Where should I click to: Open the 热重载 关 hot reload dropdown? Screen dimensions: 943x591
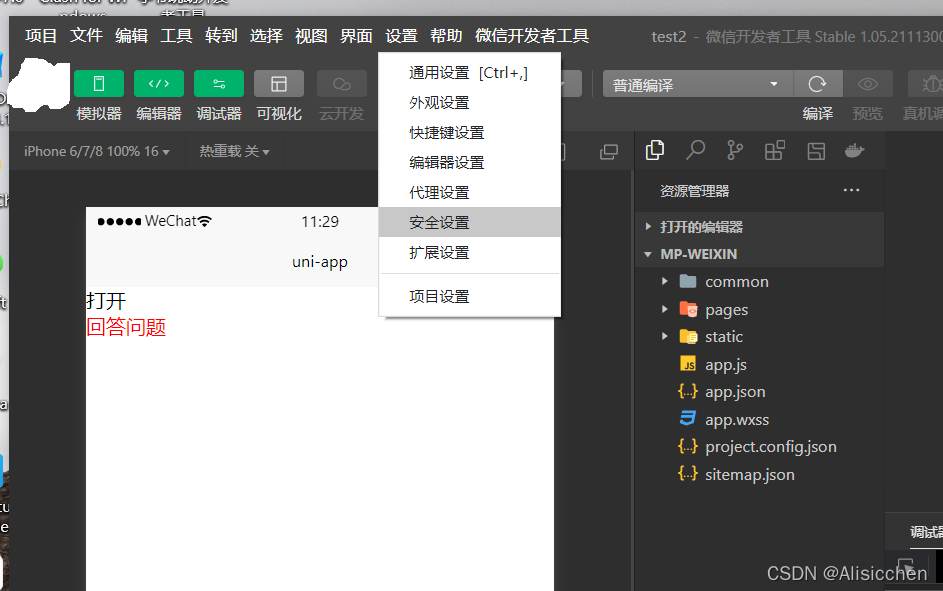click(x=234, y=152)
